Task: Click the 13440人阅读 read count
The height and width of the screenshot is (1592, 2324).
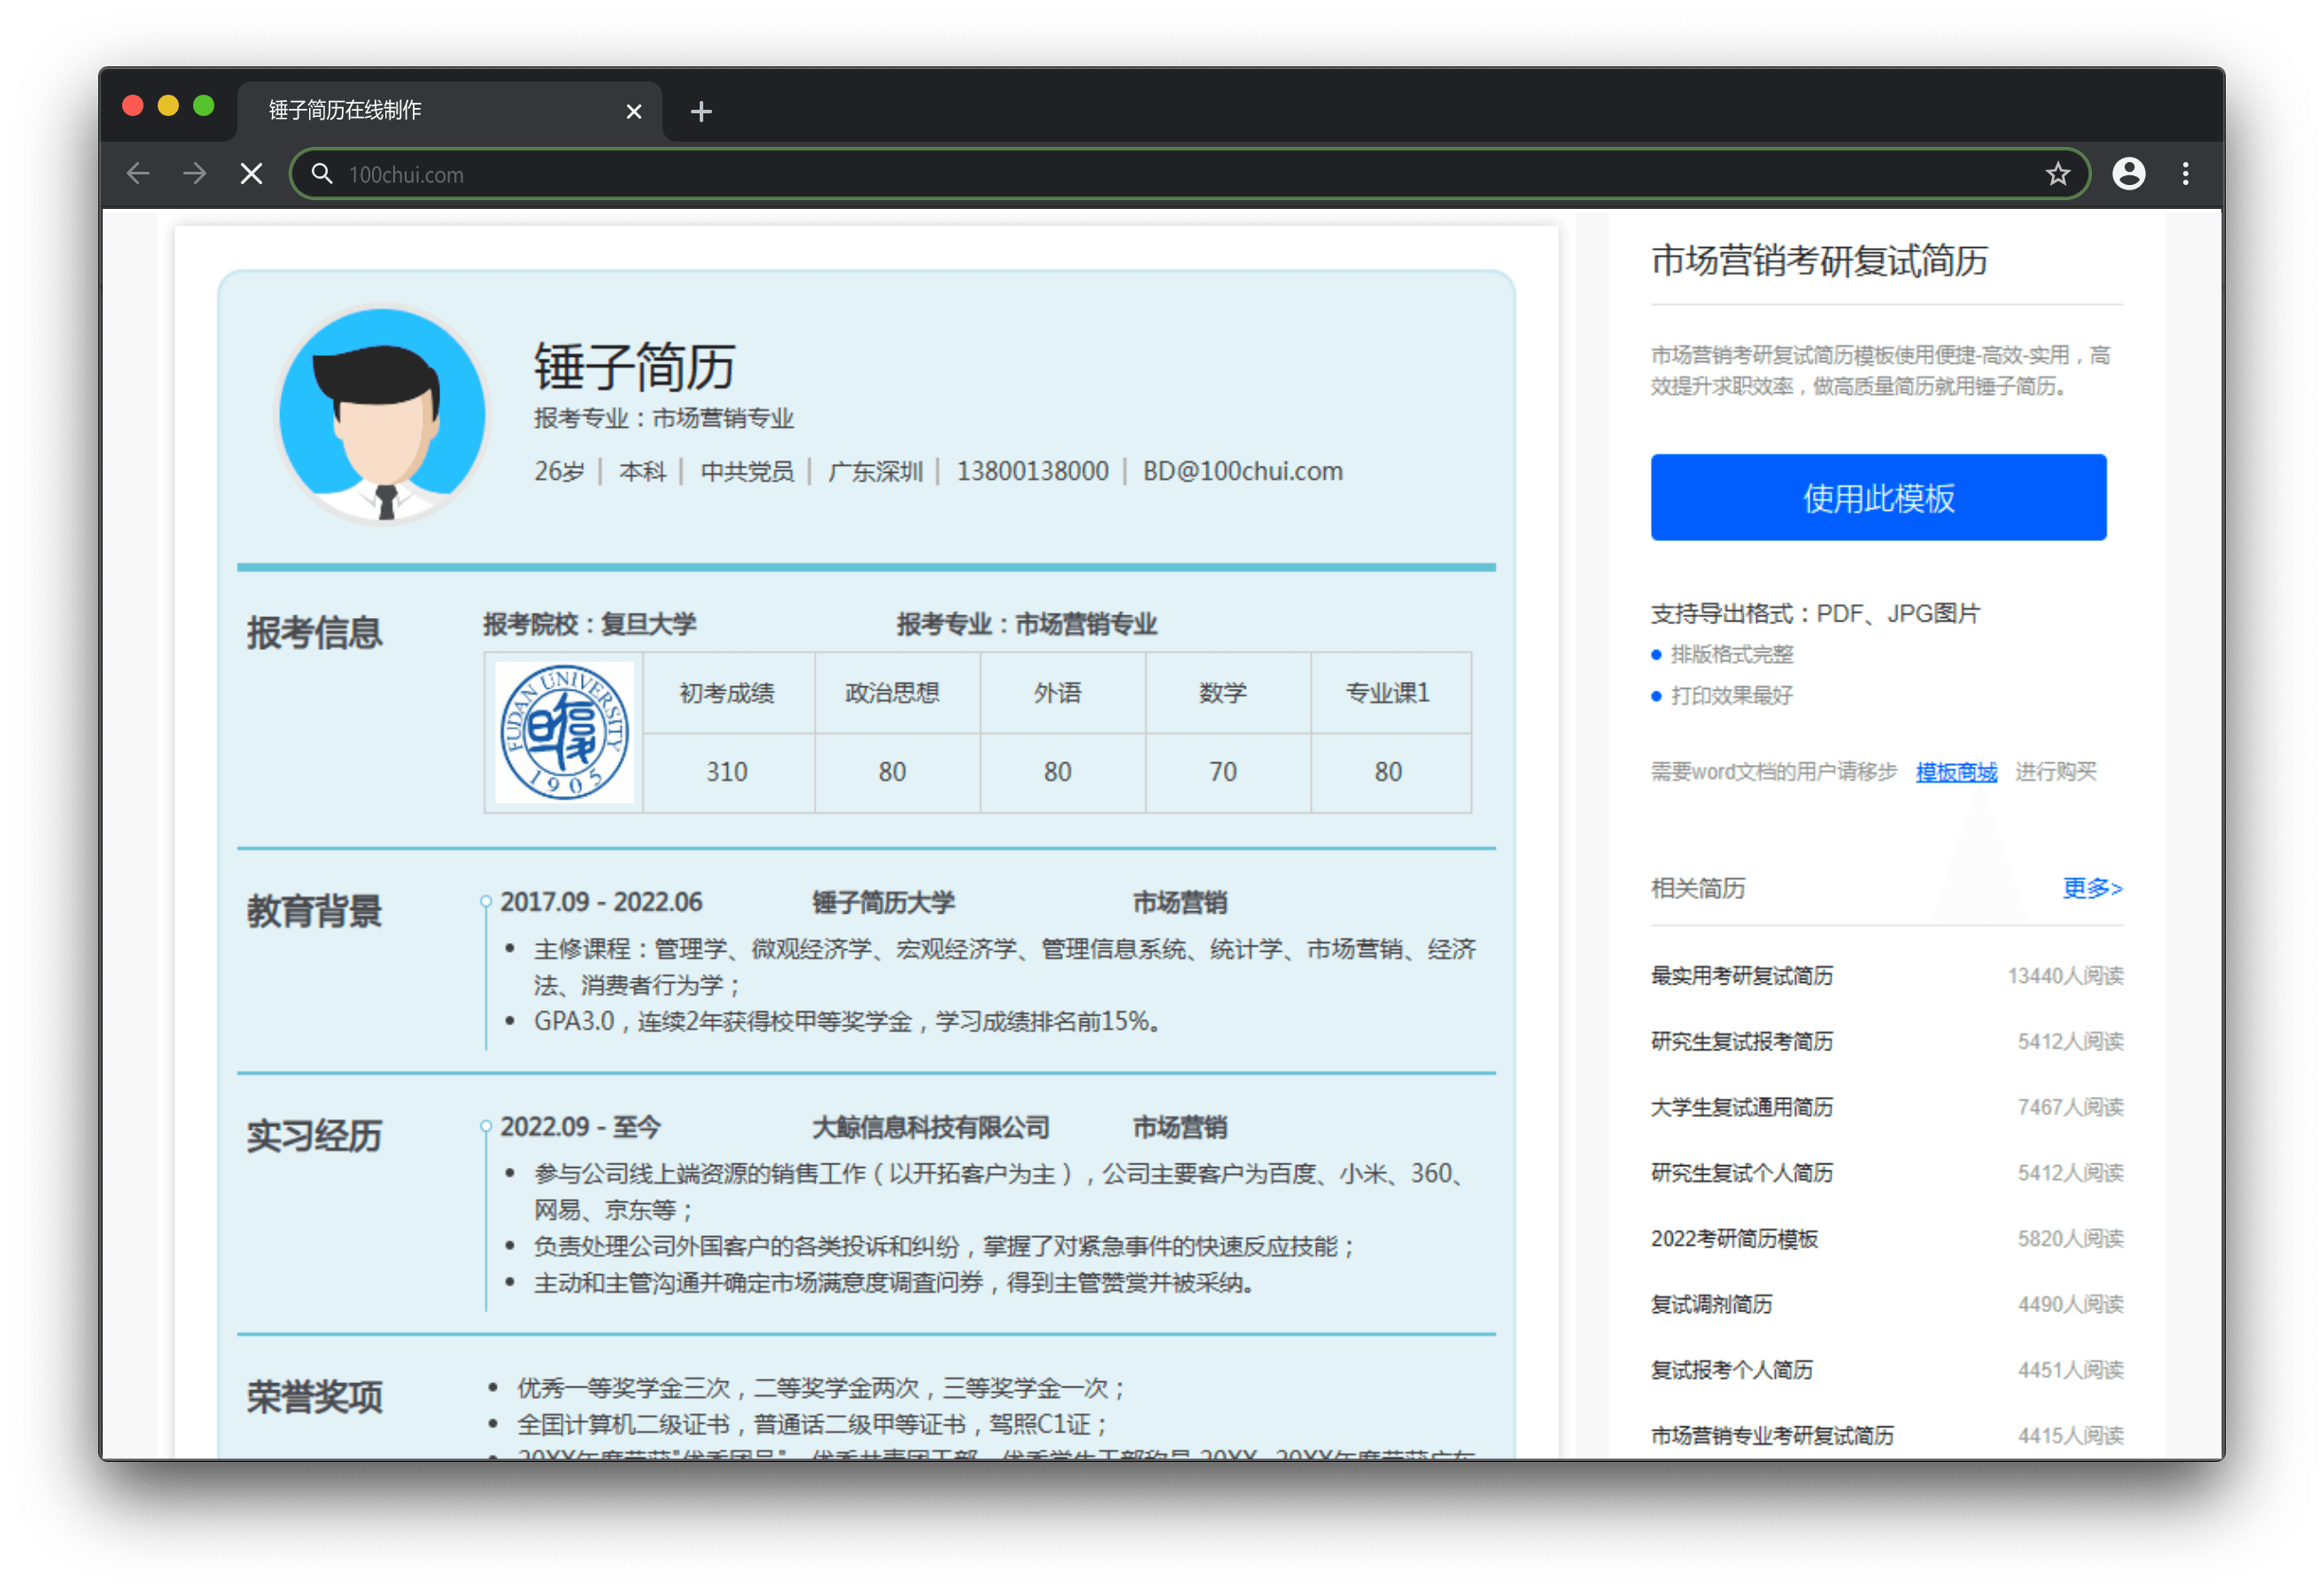Action: click(x=2065, y=976)
